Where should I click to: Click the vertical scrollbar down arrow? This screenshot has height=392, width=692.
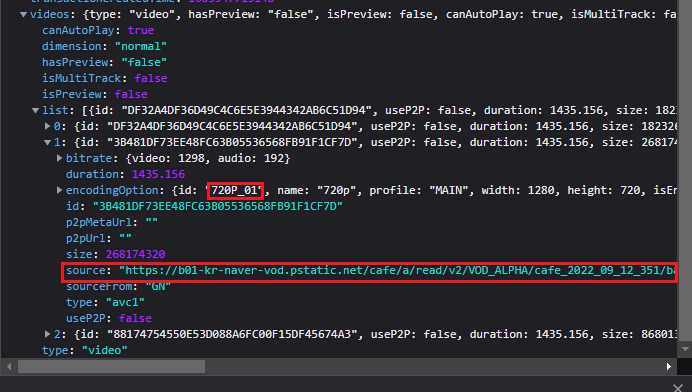click(x=685, y=350)
